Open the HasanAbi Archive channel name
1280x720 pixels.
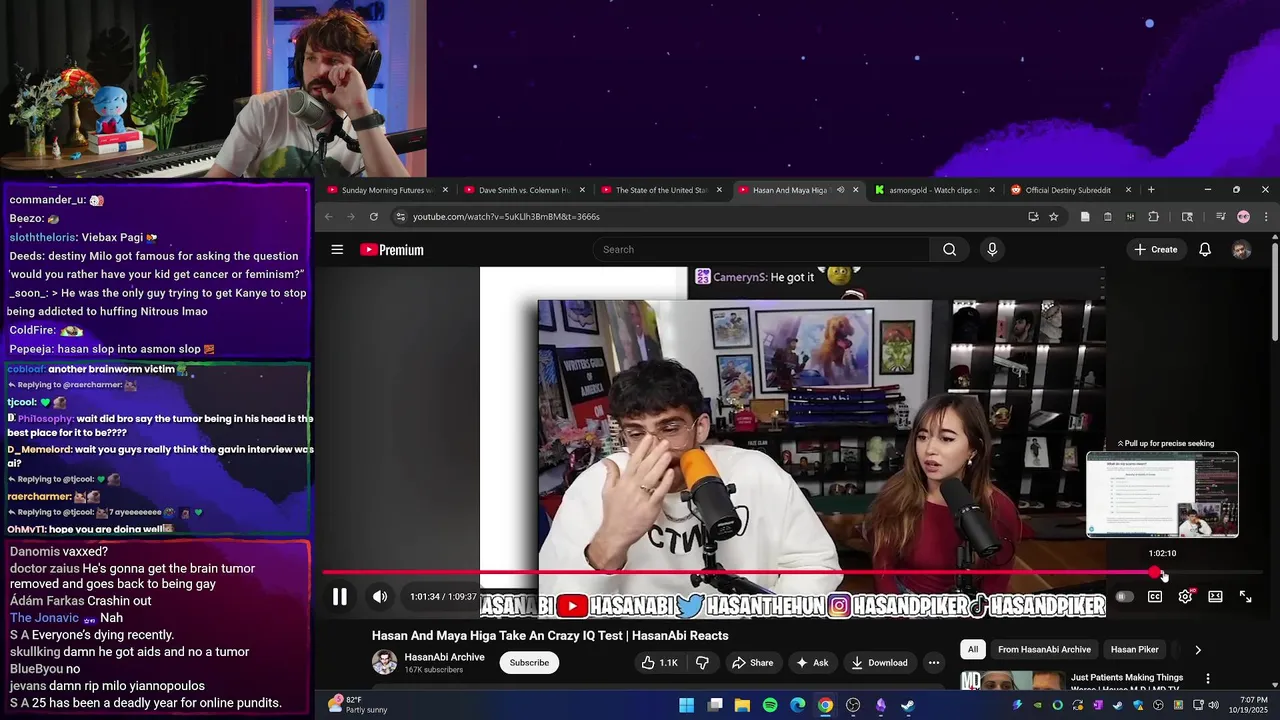(444, 657)
